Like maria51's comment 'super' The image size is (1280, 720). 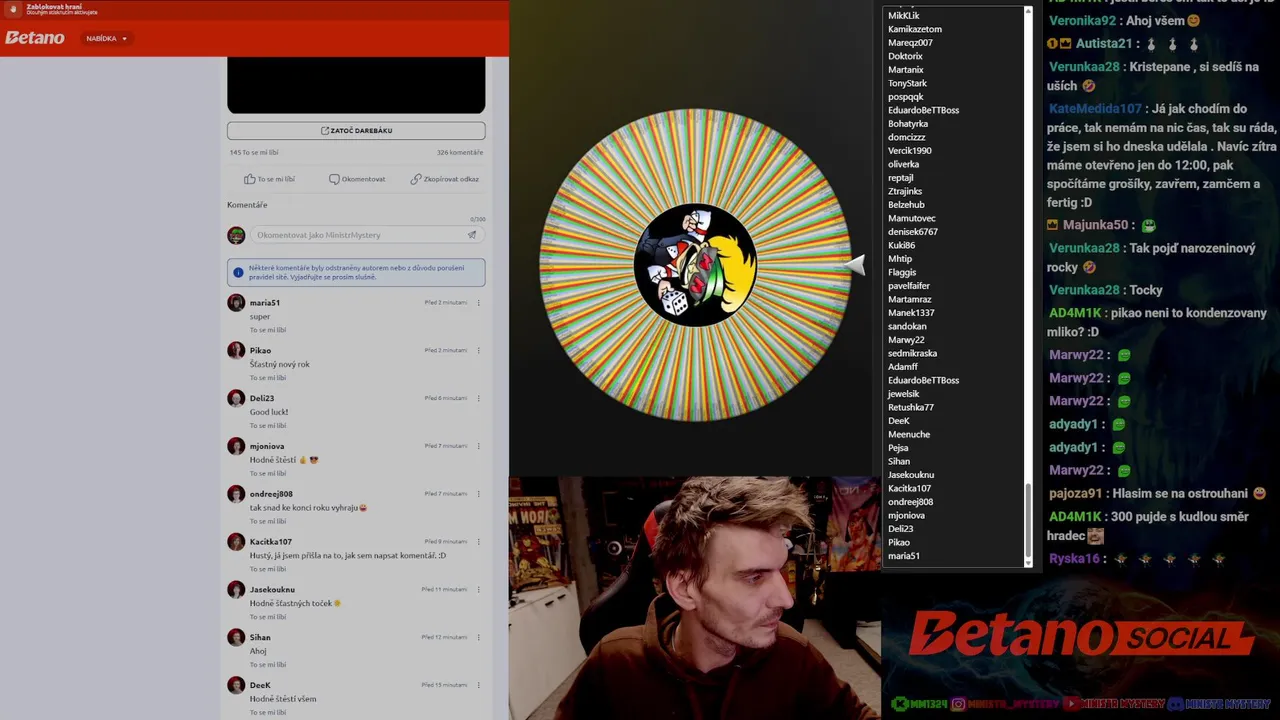click(268, 330)
